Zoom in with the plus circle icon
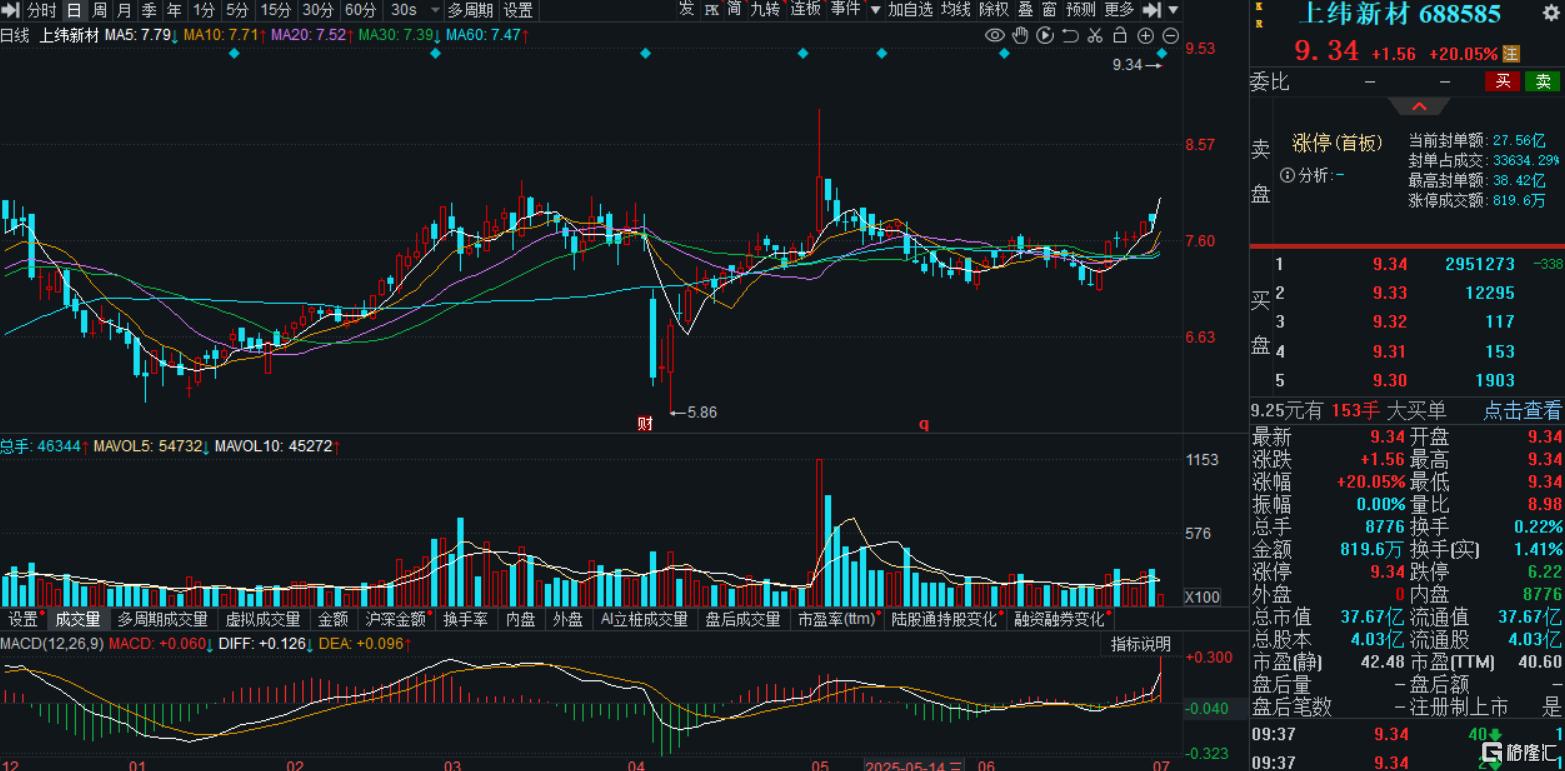Viewport: 1565px width, 771px height. point(1146,36)
